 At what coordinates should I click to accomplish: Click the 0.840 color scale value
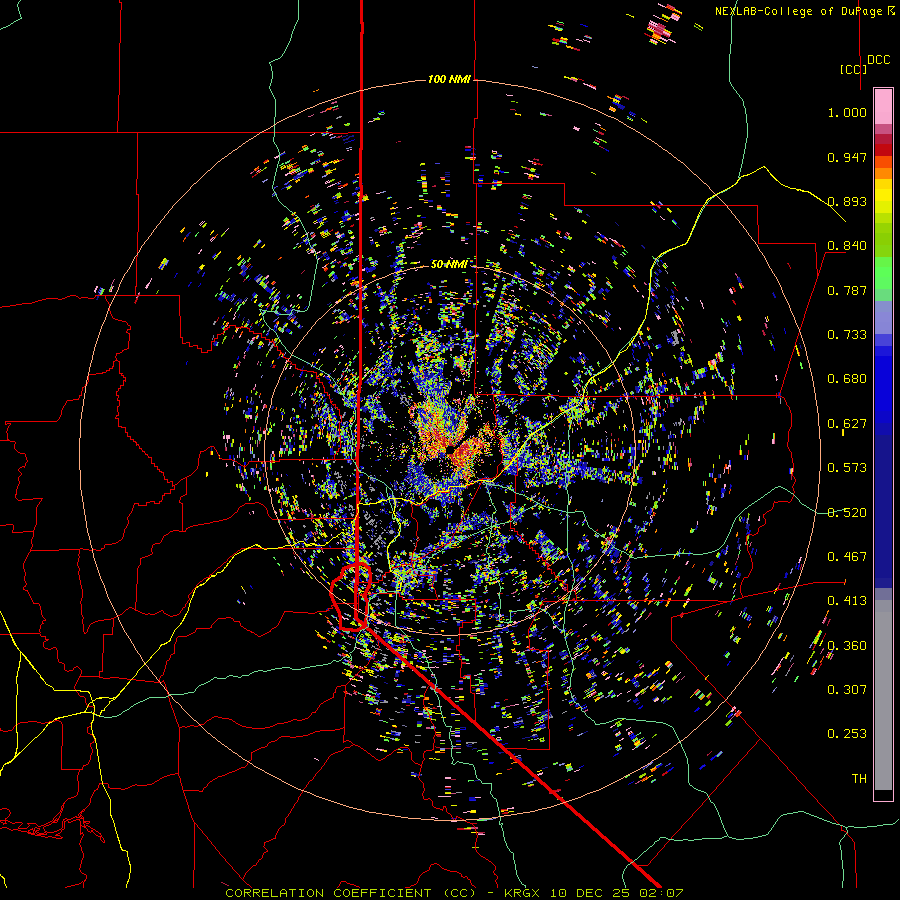847,246
